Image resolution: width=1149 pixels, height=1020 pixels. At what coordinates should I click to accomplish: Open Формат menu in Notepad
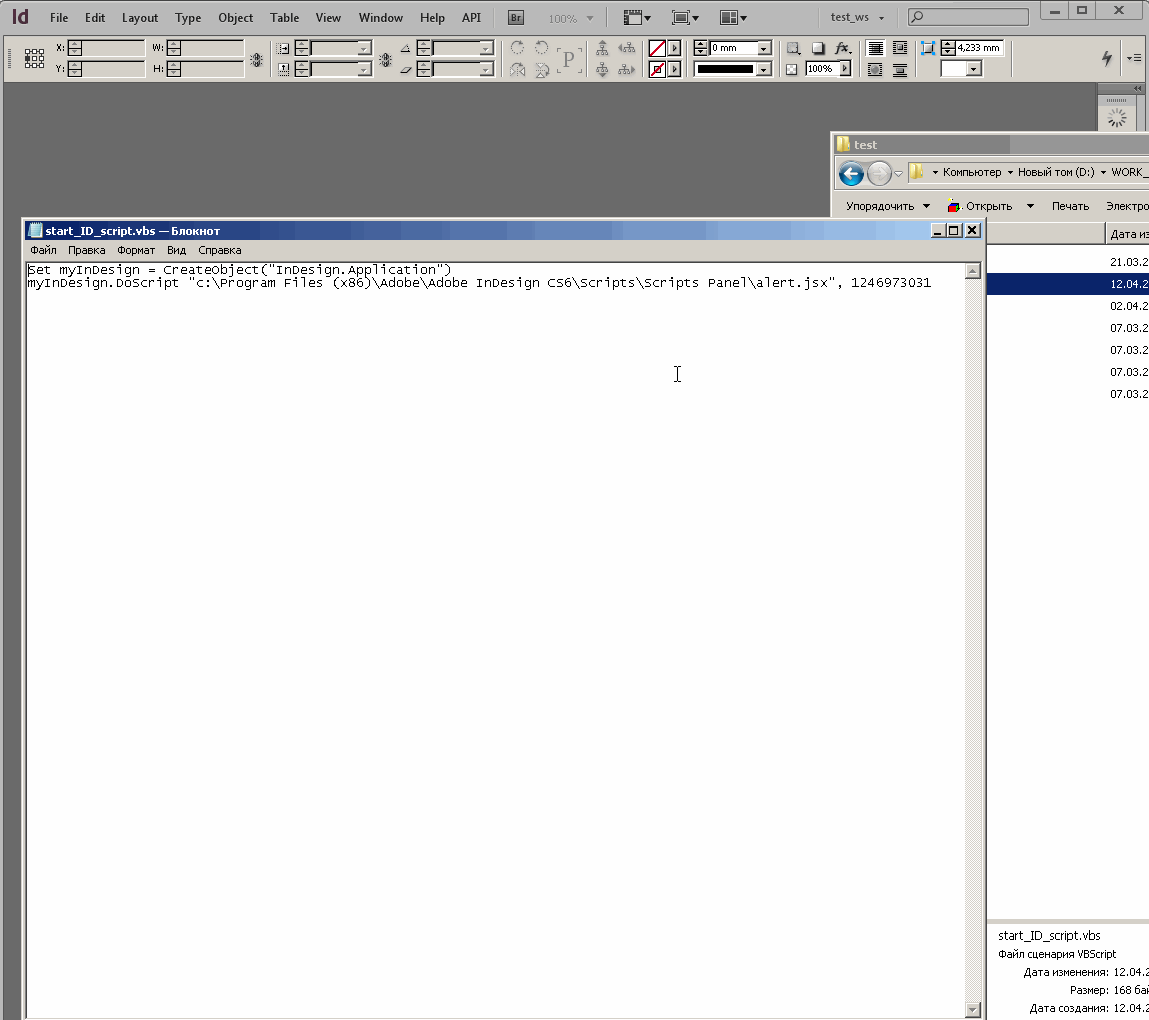click(136, 250)
